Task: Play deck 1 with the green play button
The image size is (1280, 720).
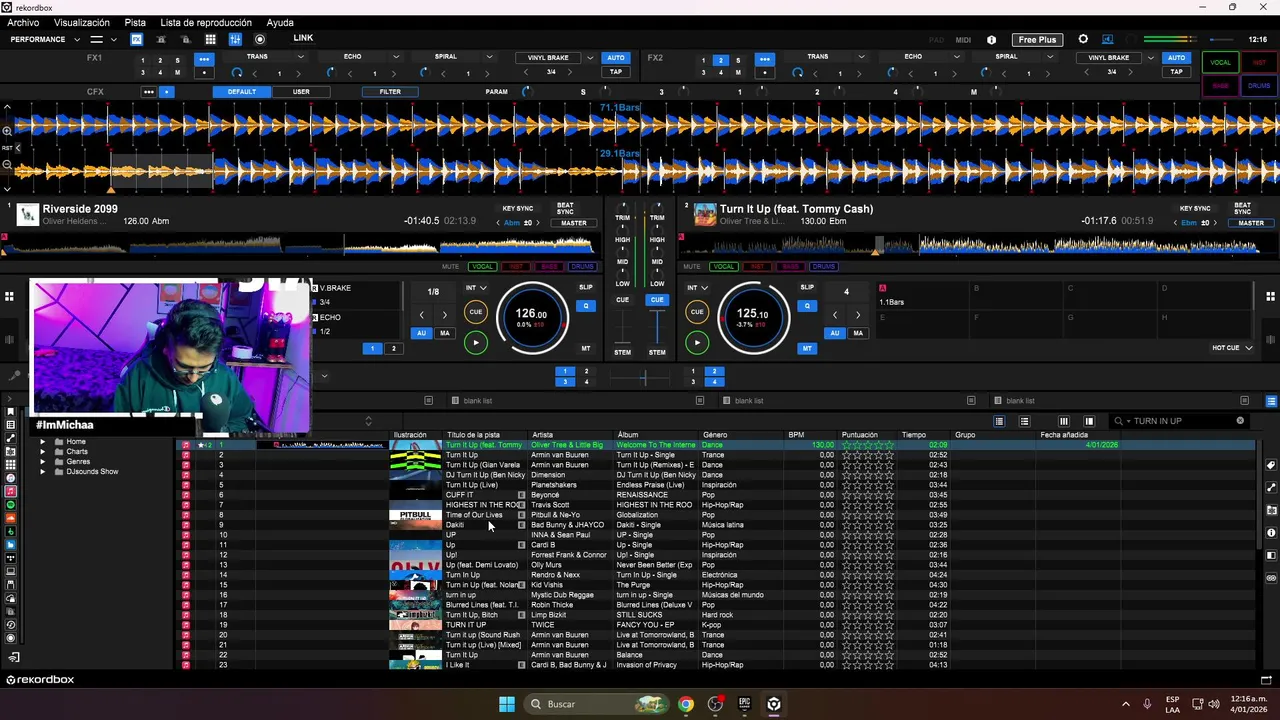Action: click(476, 342)
